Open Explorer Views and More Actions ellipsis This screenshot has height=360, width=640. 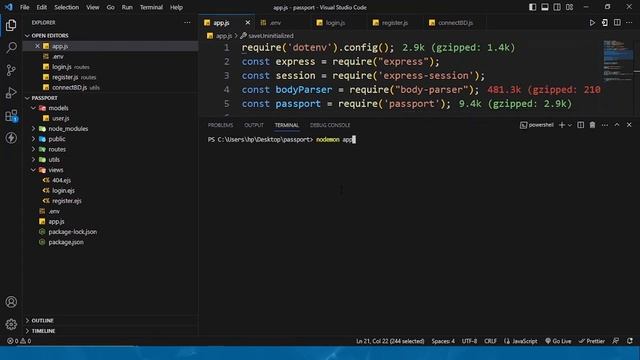pos(187,22)
